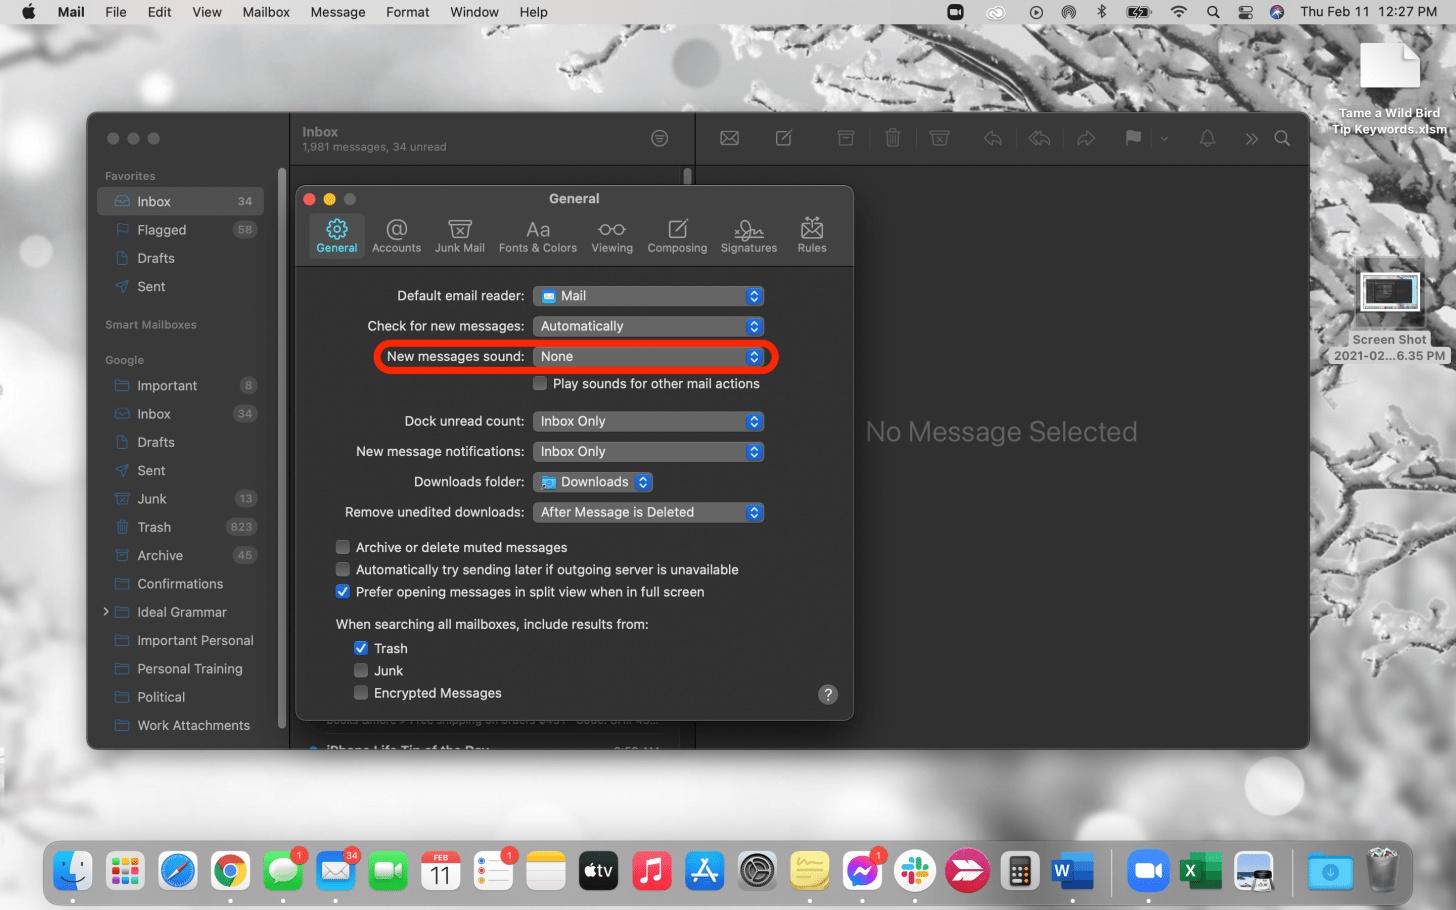Open the Check for new messages dropdown

(x=648, y=326)
